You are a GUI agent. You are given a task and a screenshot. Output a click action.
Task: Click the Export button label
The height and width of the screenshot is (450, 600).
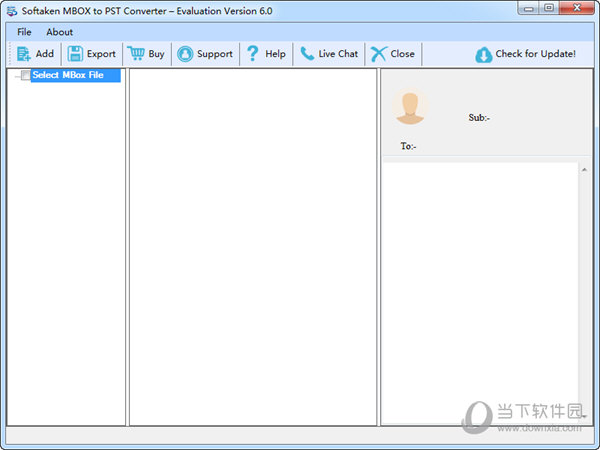101,54
